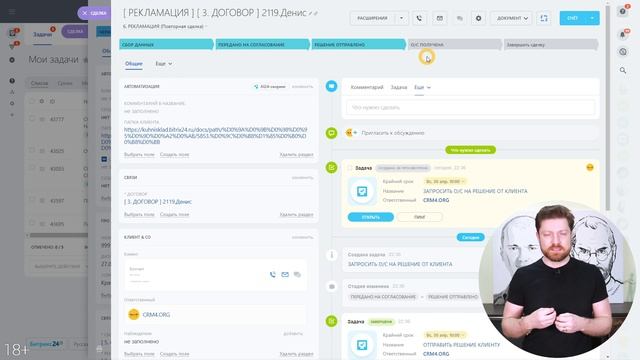The height and width of the screenshot is (360, 640).
Task: Click the РАСШИРЕНИЯ button
Action: click(x=372, y=18)
